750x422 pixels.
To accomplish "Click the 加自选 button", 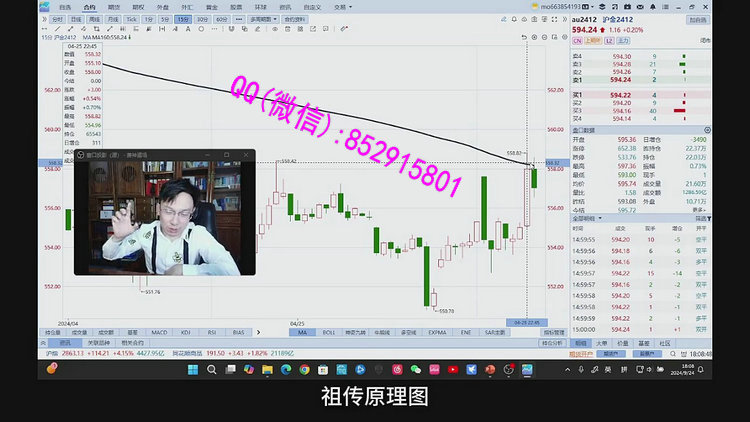I will pyautogui.click(x=697, y=19).
